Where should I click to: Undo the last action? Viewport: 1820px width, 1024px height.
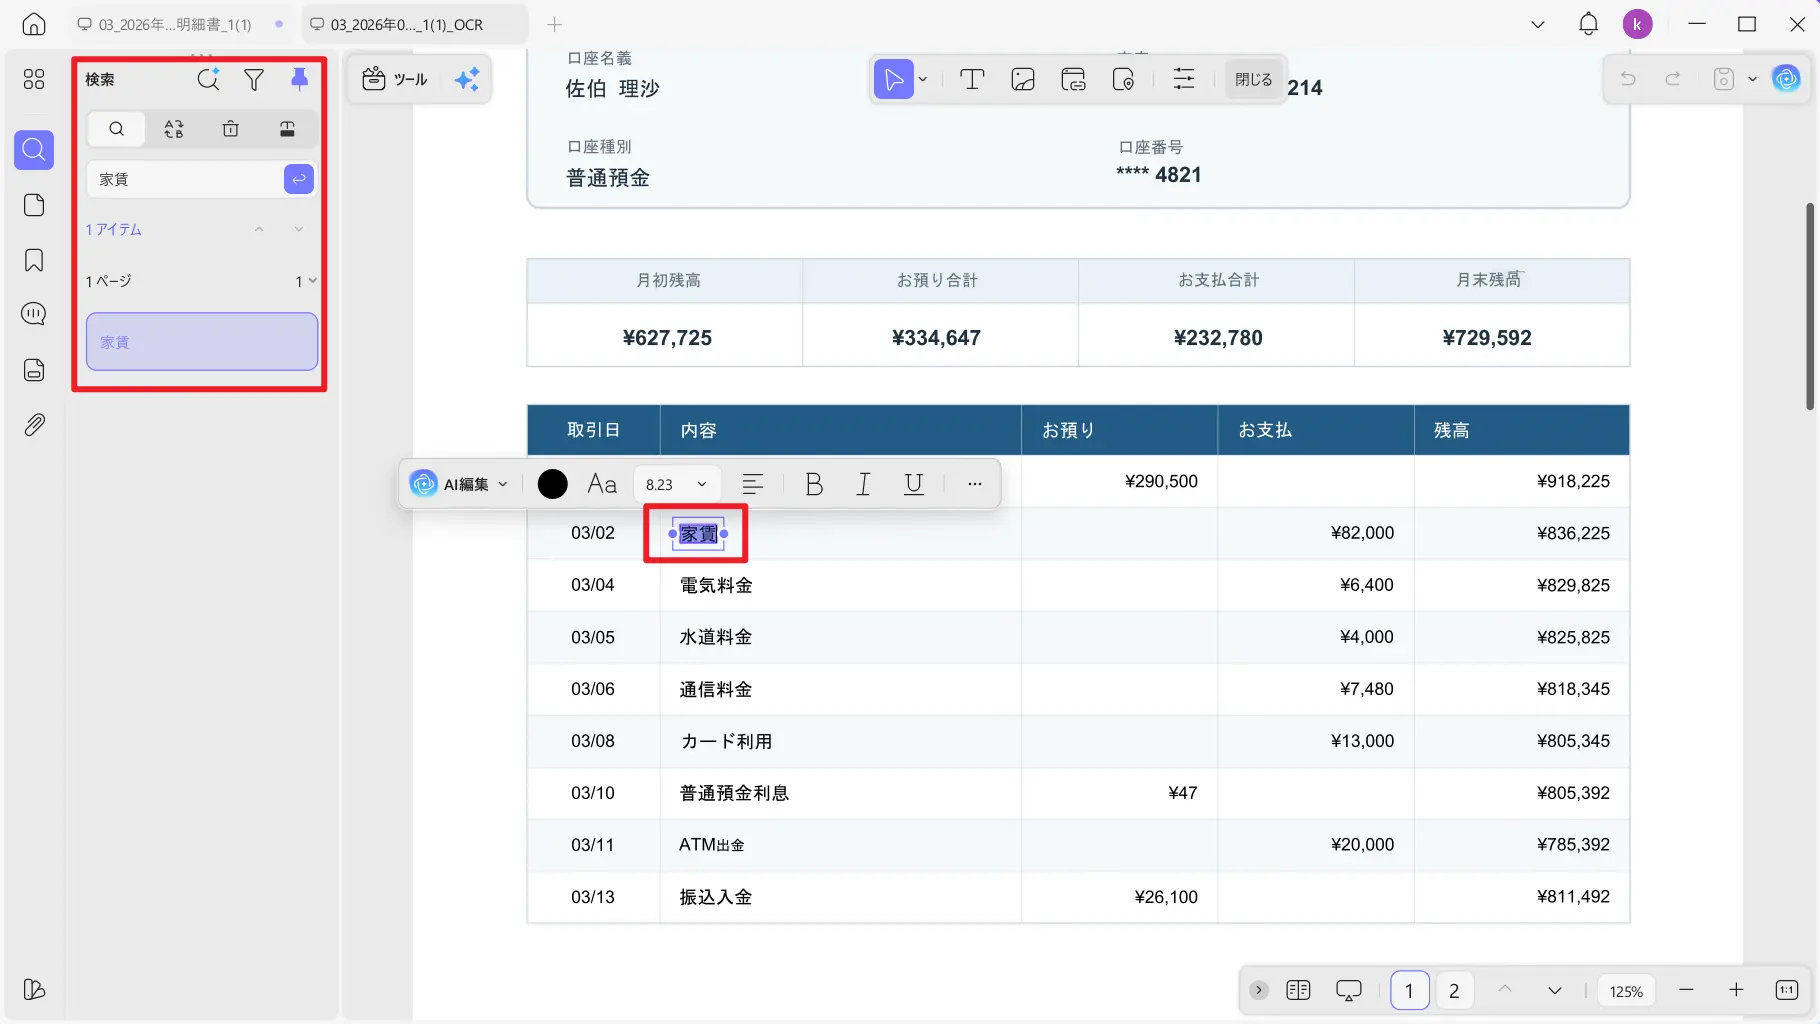pyautogui.click(x=1628, y=78)
